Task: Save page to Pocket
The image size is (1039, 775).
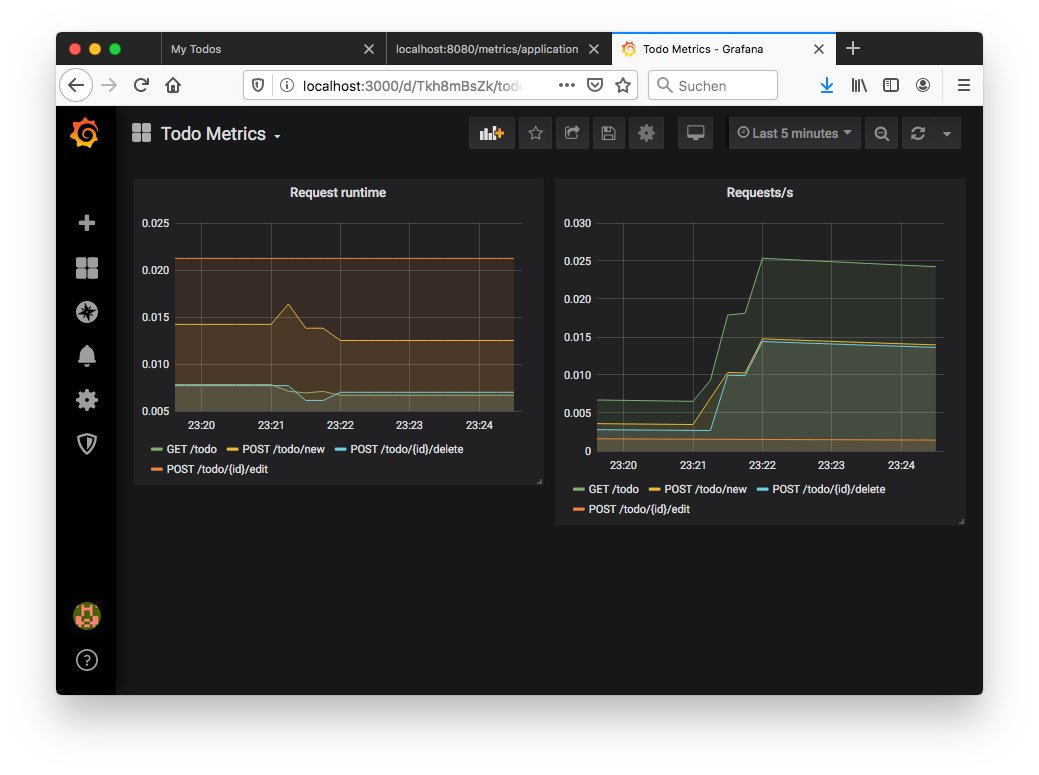Action: [x=595, y=85]
